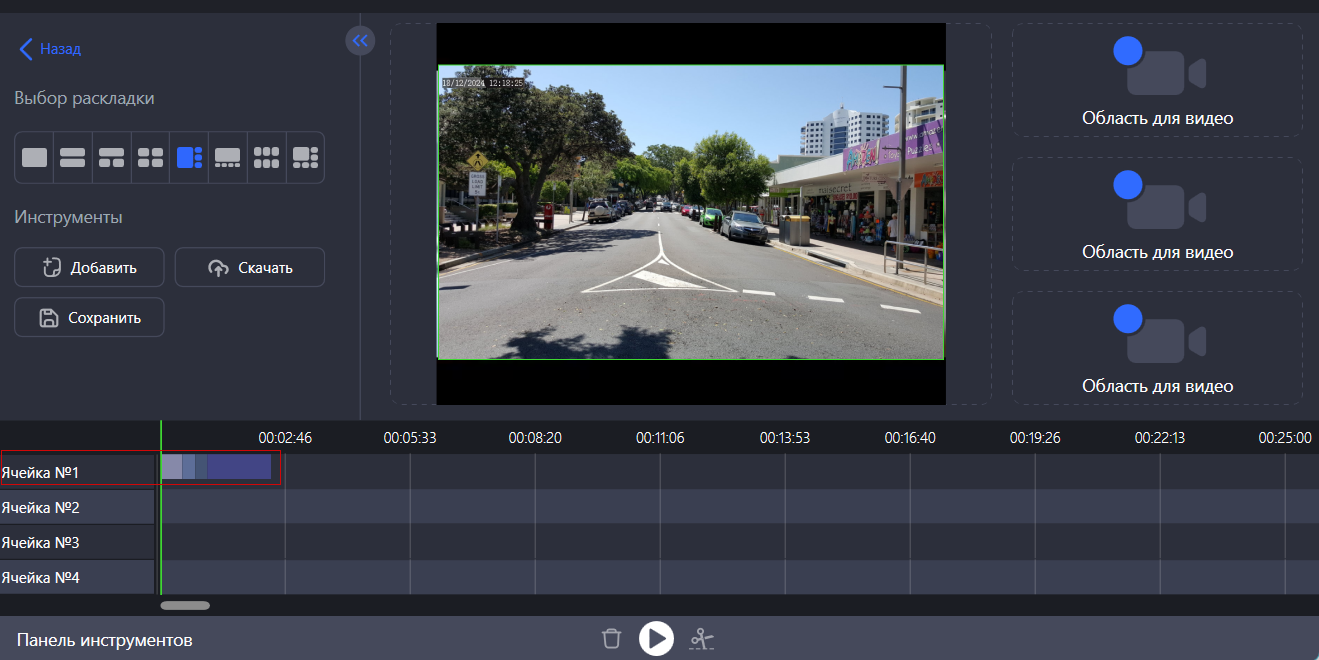Click the horizontal timeline scrollbar
Screen dimensions: 1319x660
[185, 605]
